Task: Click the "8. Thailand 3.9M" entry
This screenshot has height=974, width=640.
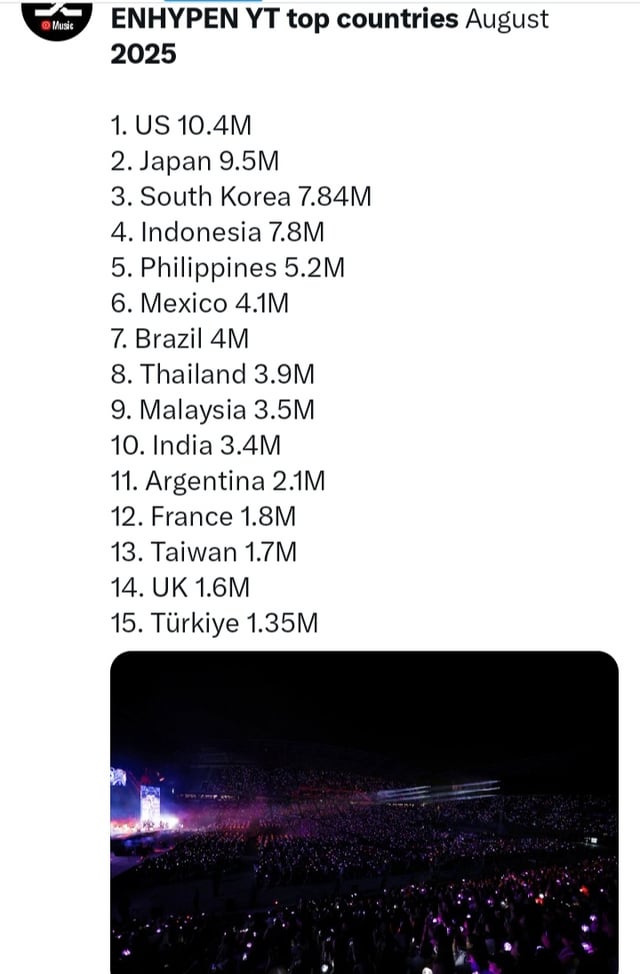Action: 213,374
